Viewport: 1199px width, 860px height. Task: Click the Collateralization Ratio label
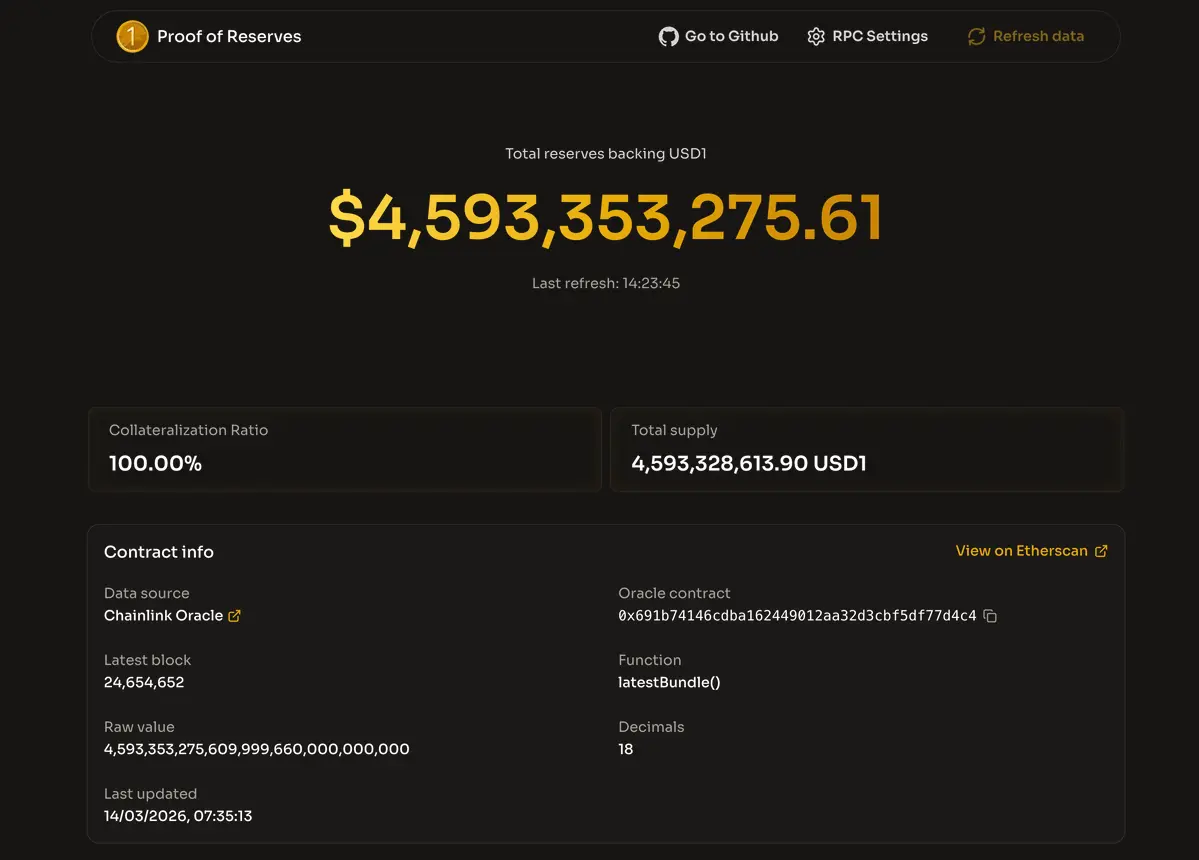pyautogui.click(x=188, y=430)
